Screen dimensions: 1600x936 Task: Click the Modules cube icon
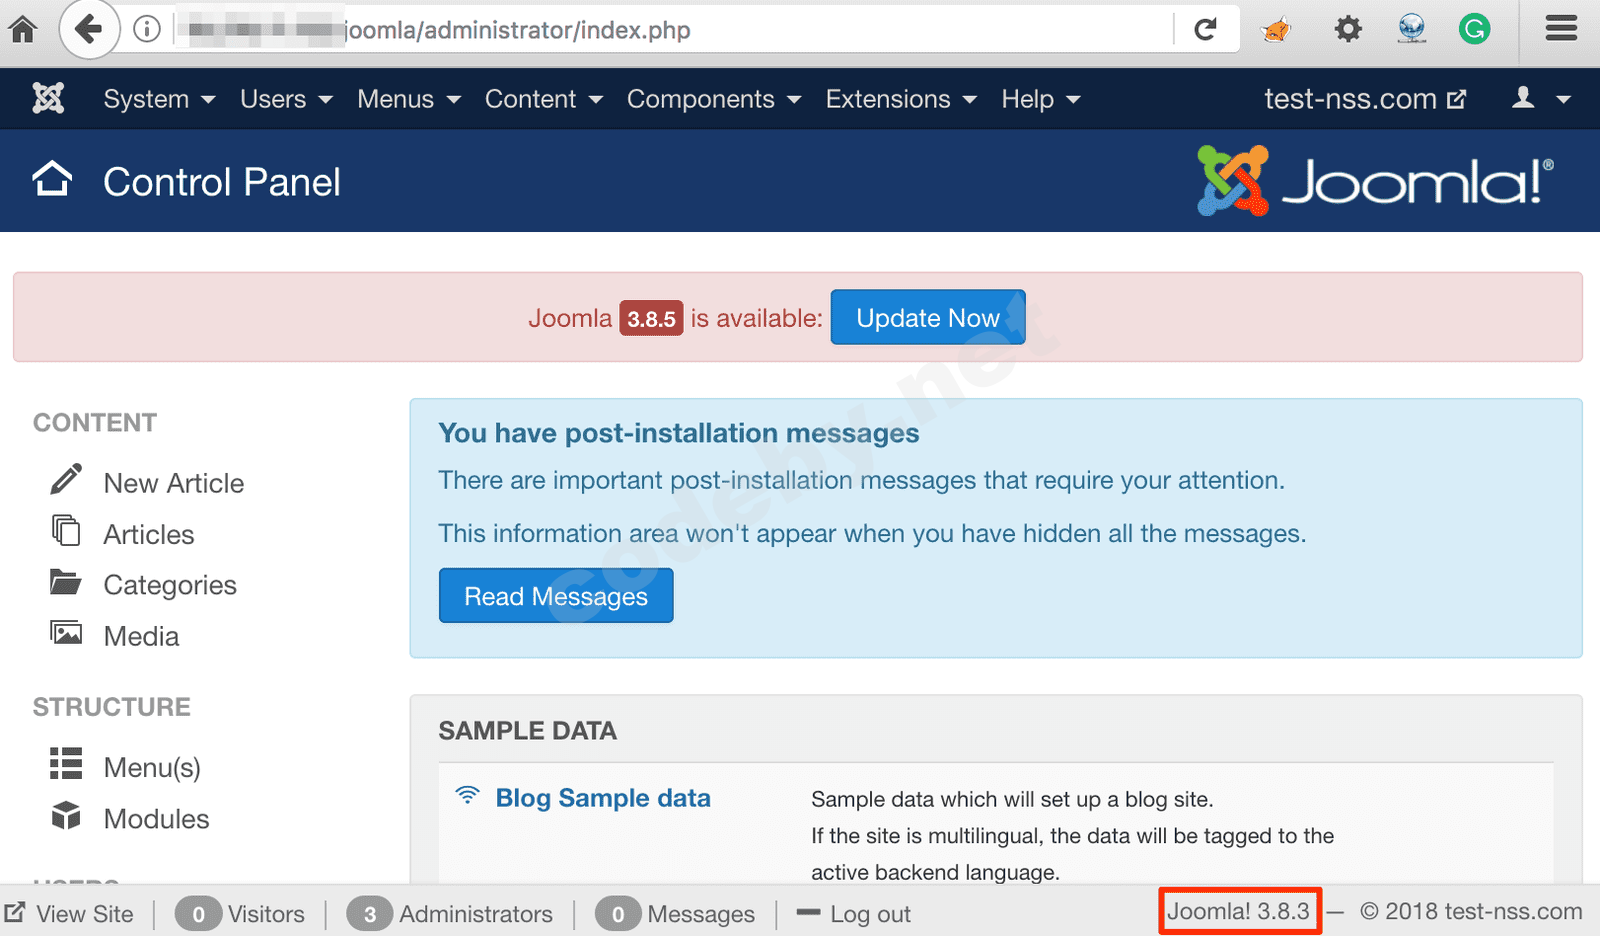(x=66, y=816)
